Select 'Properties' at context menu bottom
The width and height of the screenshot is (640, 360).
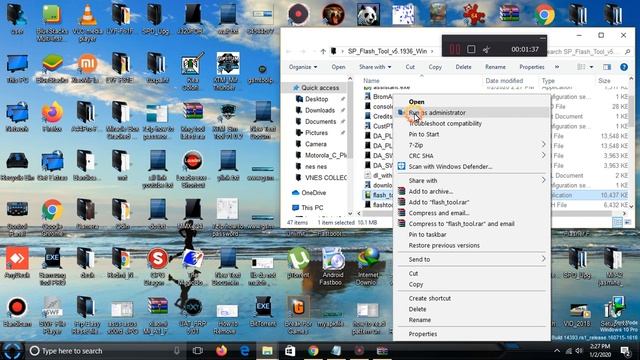point(423,334)
